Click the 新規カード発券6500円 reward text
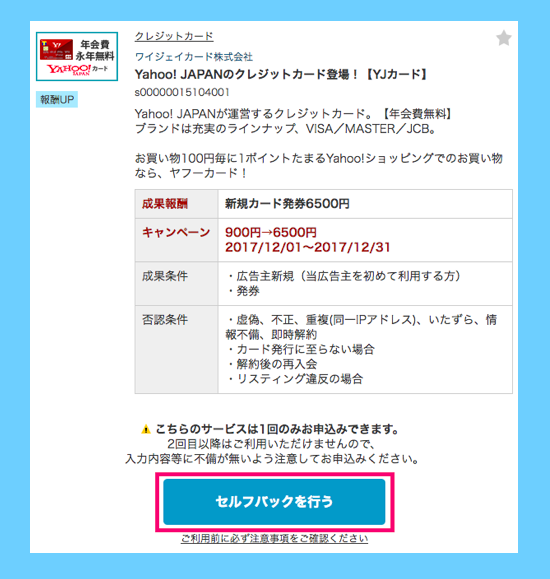550x579 pixels. point(287,204)
